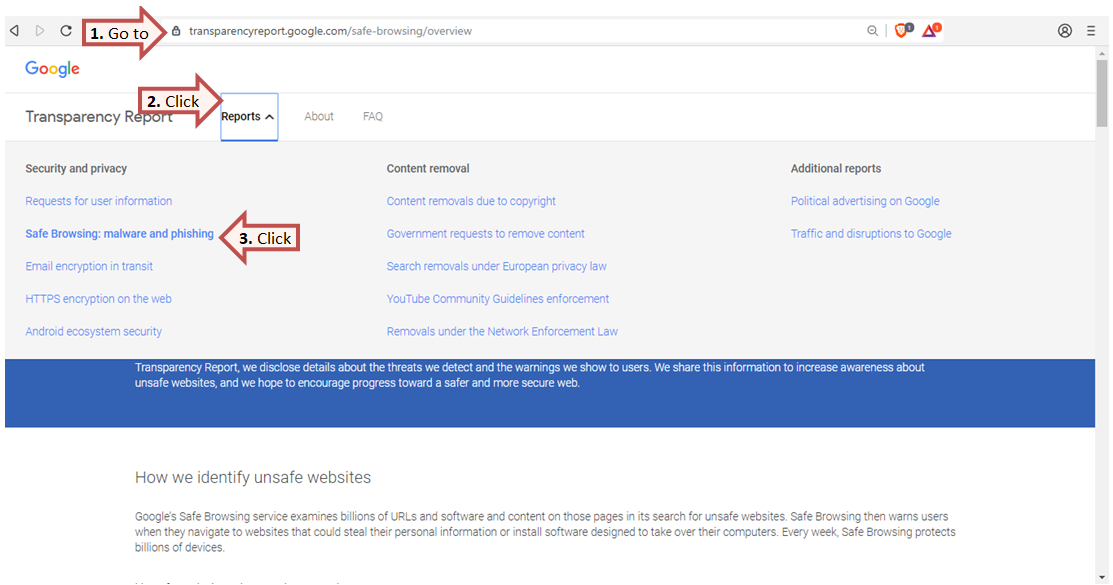Open the zoom magnifier icon in address bar
1113x585 pixels.
coord(872,31)
